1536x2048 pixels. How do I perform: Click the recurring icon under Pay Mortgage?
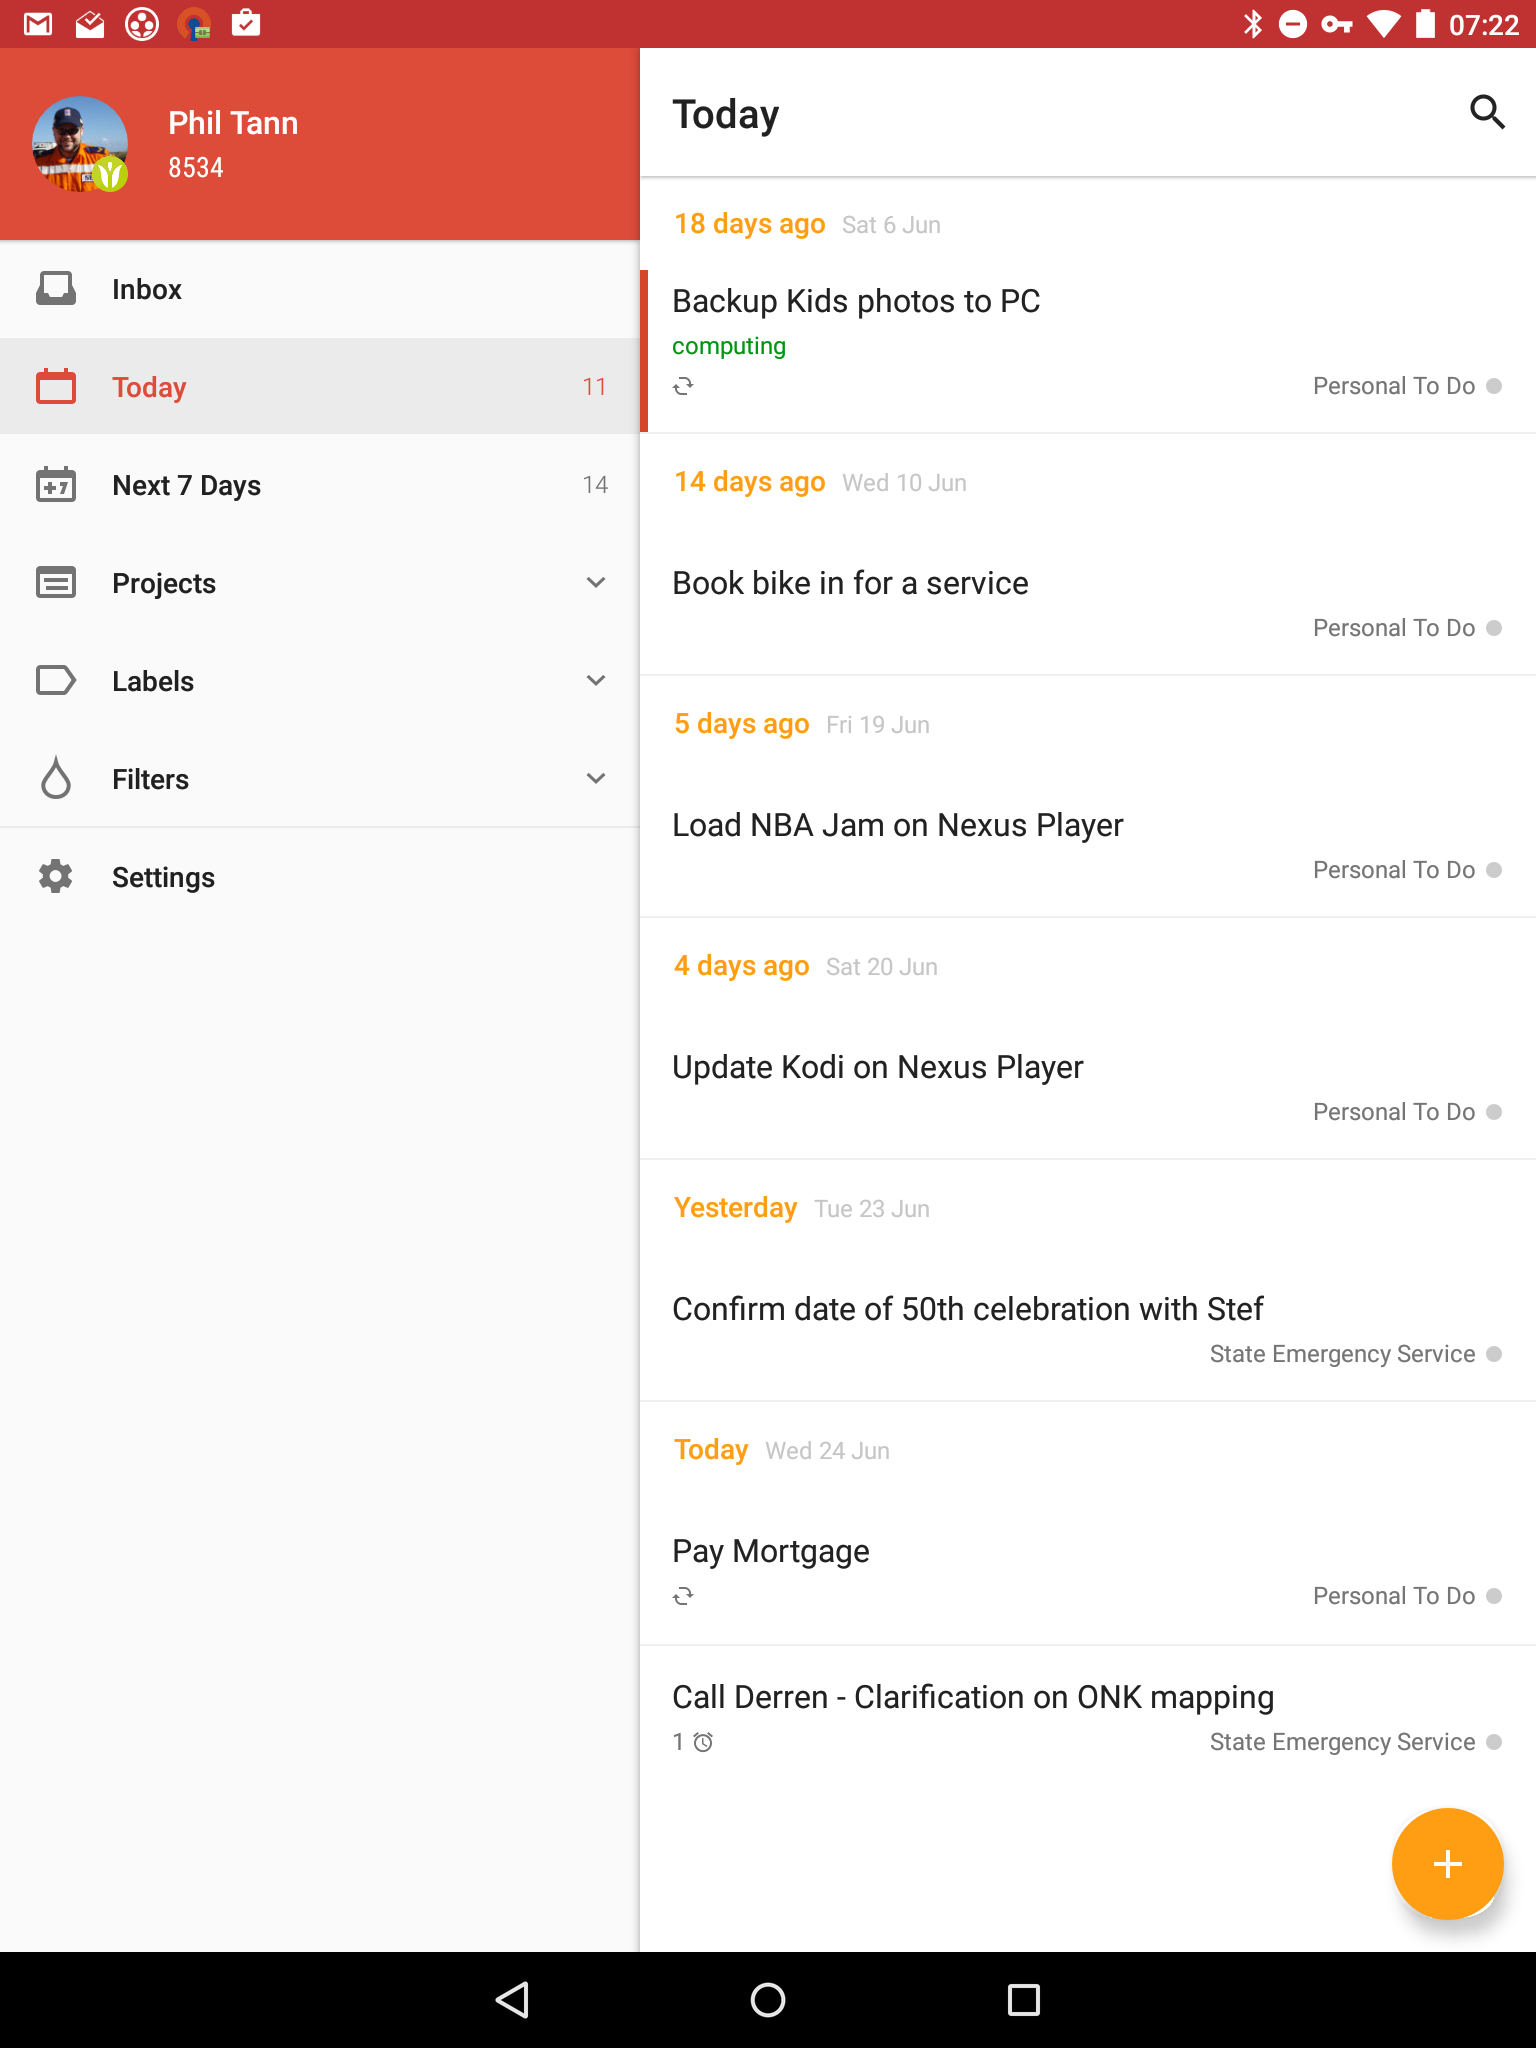pos(683,1596)
